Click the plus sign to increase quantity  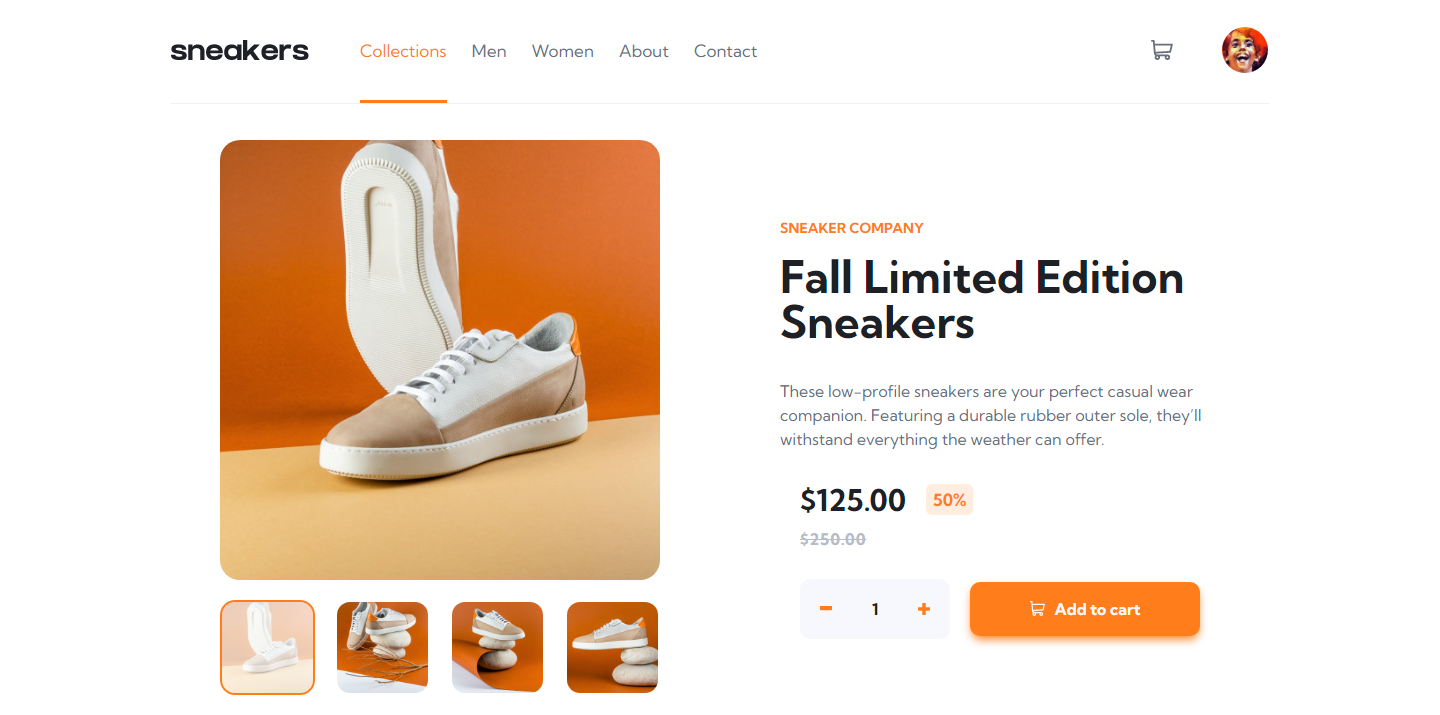click(924, 608)
